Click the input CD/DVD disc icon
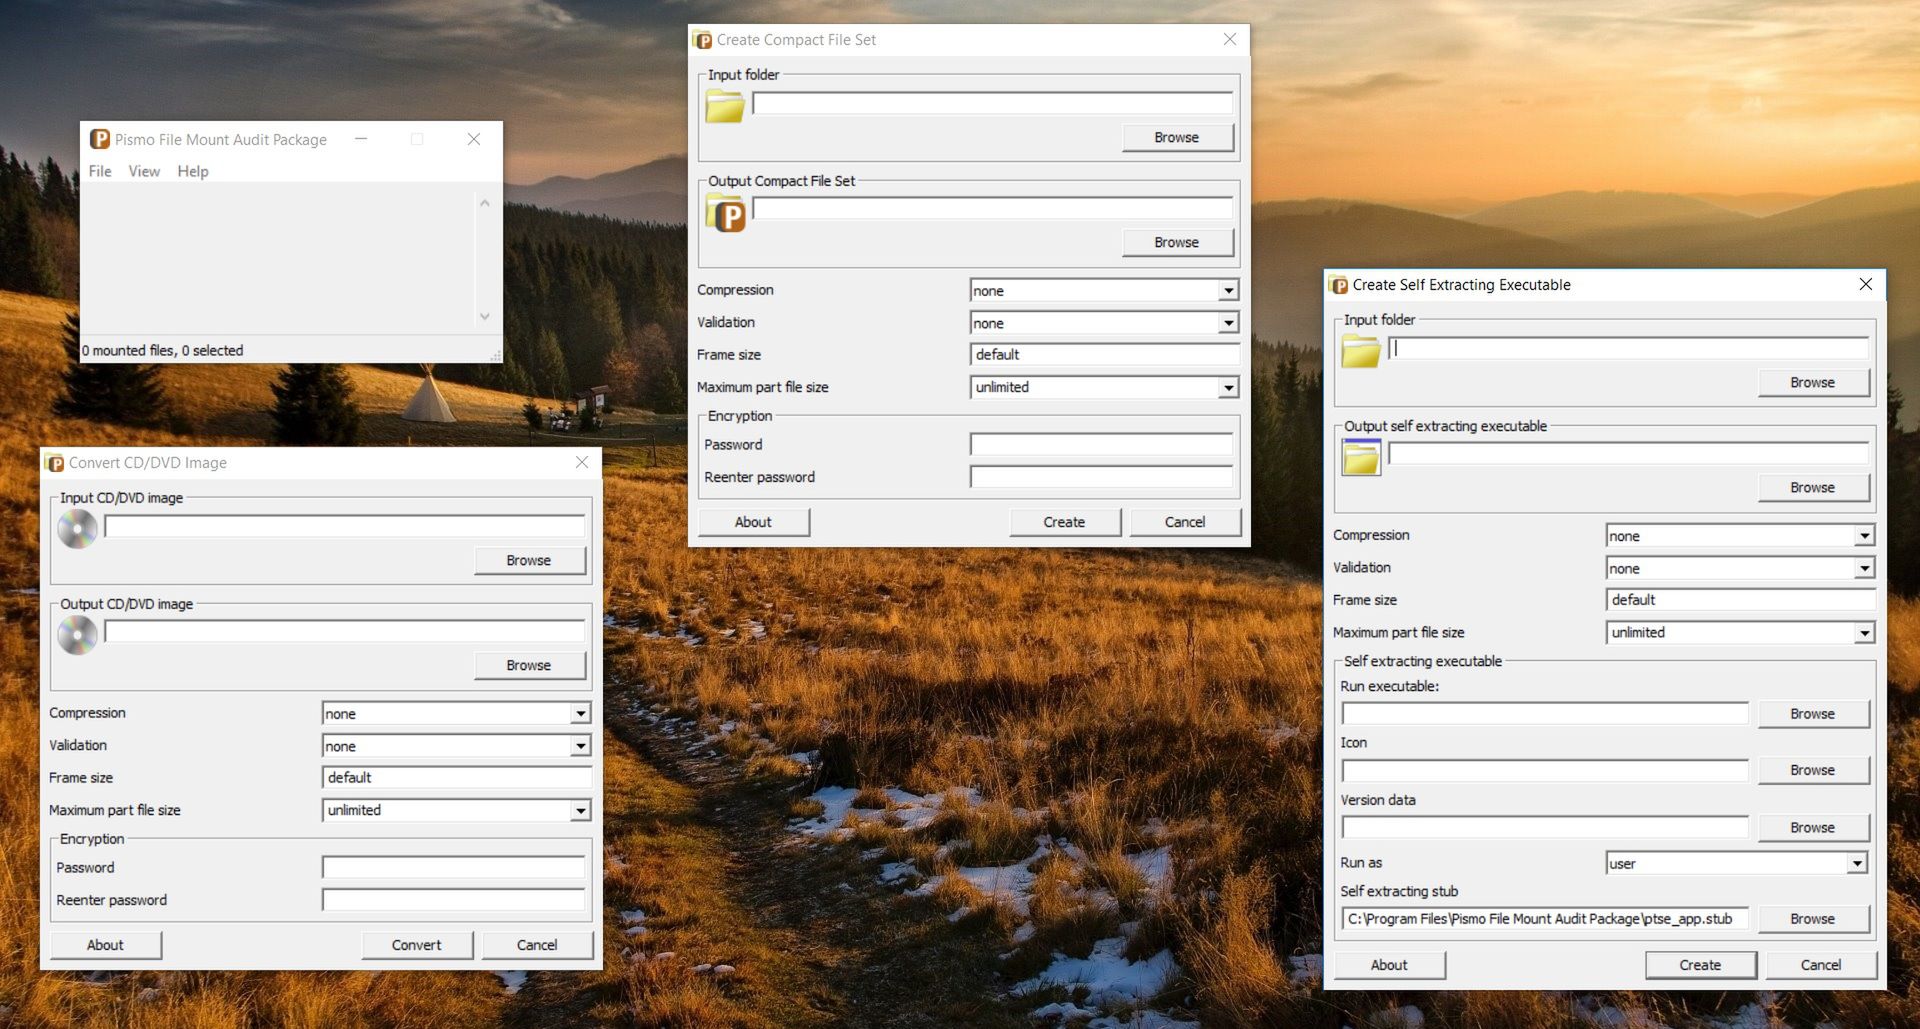 pyautogui.click(x=78, y=529)
